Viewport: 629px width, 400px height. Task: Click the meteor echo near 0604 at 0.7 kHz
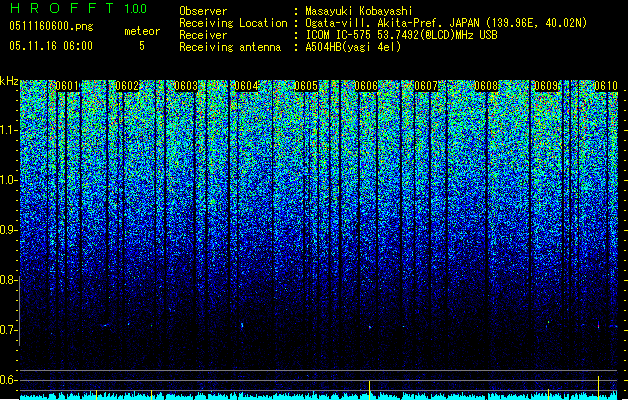point(242,325)
